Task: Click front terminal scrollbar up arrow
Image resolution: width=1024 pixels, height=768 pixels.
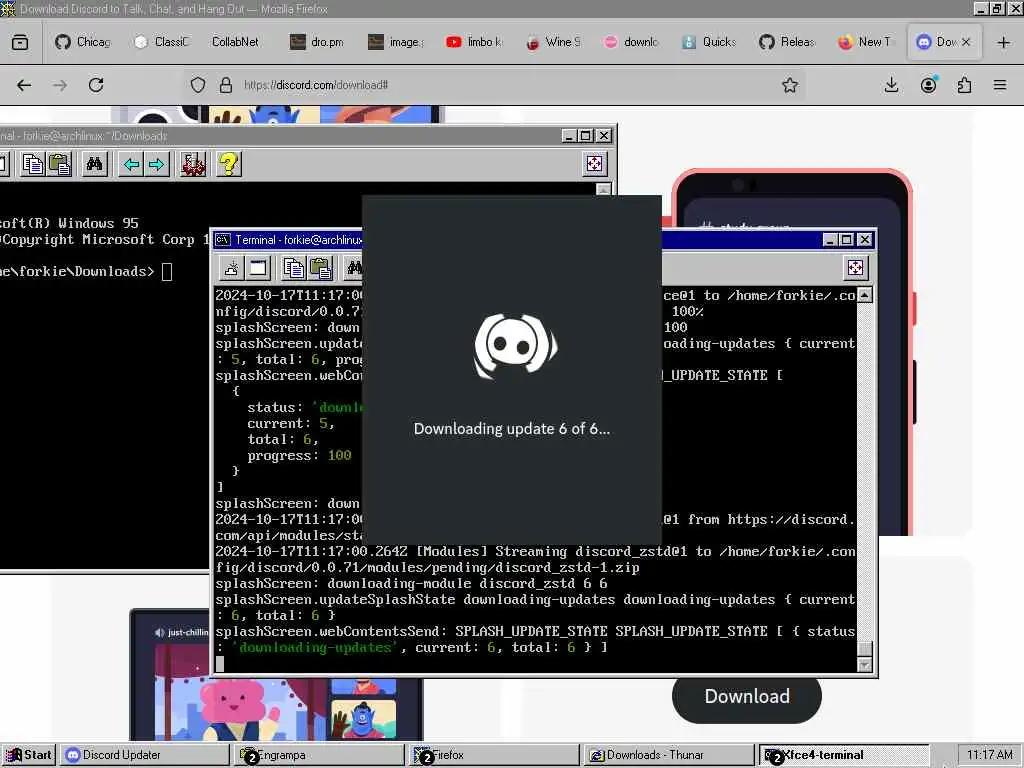Action: 865,295
